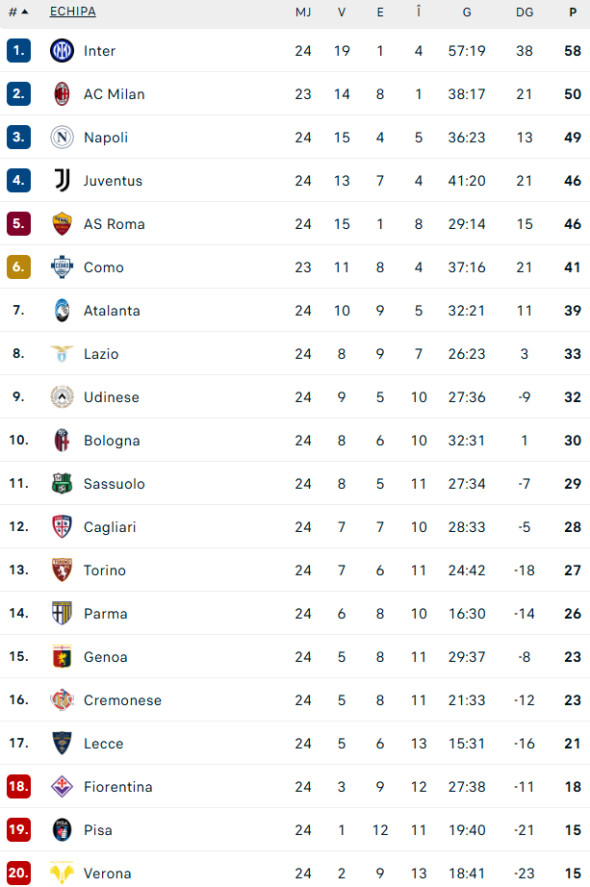590x887 pixels.
Task: Select the Udinese club badge
Action: tap(60, 397)
